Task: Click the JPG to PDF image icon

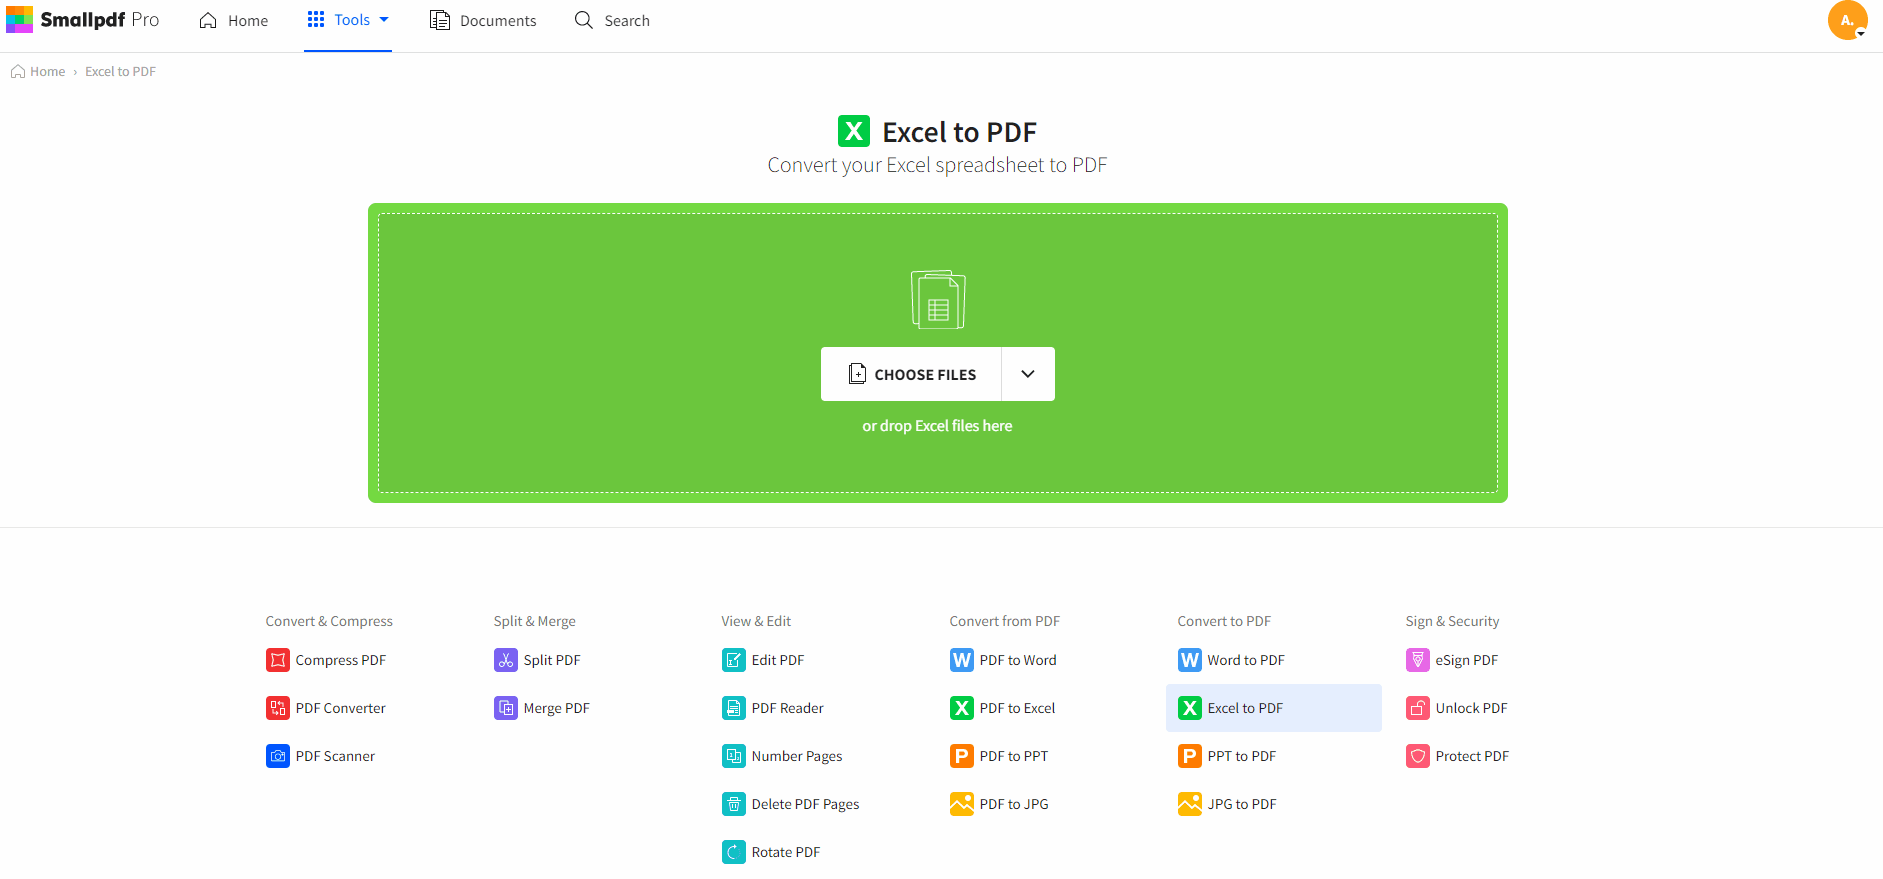Action: pyautogui.click(x=1189, y=804)
